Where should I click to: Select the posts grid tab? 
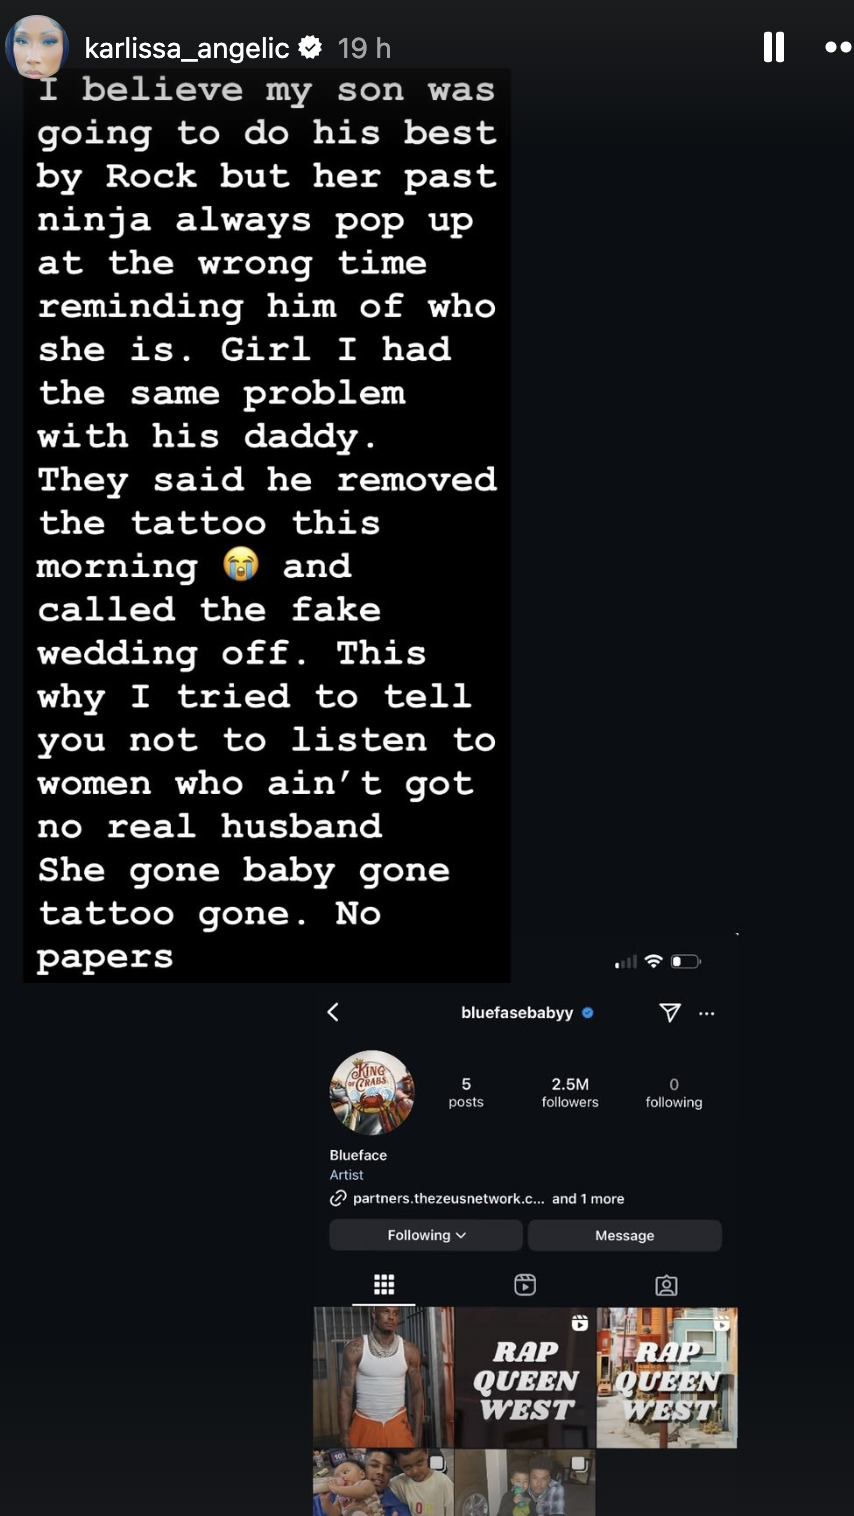click(x=384, y=1285)
